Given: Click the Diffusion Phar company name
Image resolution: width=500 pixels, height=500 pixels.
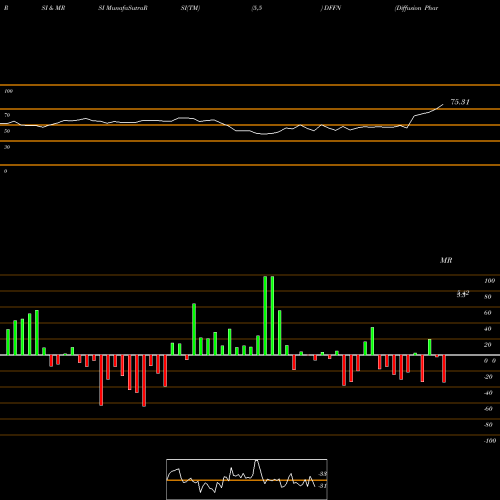Looking at the screenshot, I should pos(416,8).
